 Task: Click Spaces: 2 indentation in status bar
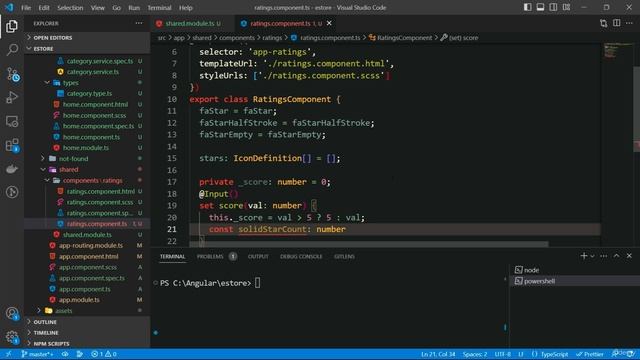(x=475, y=354)
